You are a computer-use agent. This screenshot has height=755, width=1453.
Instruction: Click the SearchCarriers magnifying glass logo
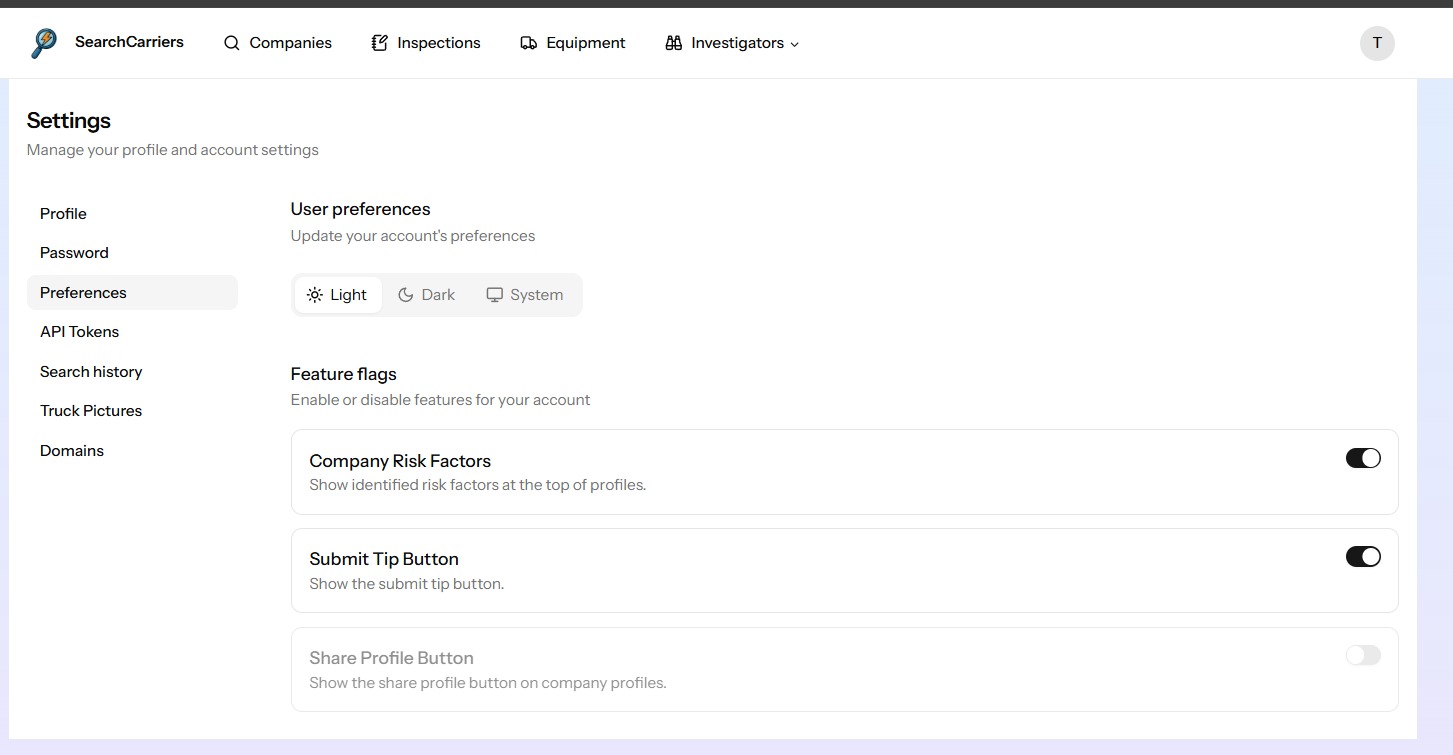[x=44, y=43]
